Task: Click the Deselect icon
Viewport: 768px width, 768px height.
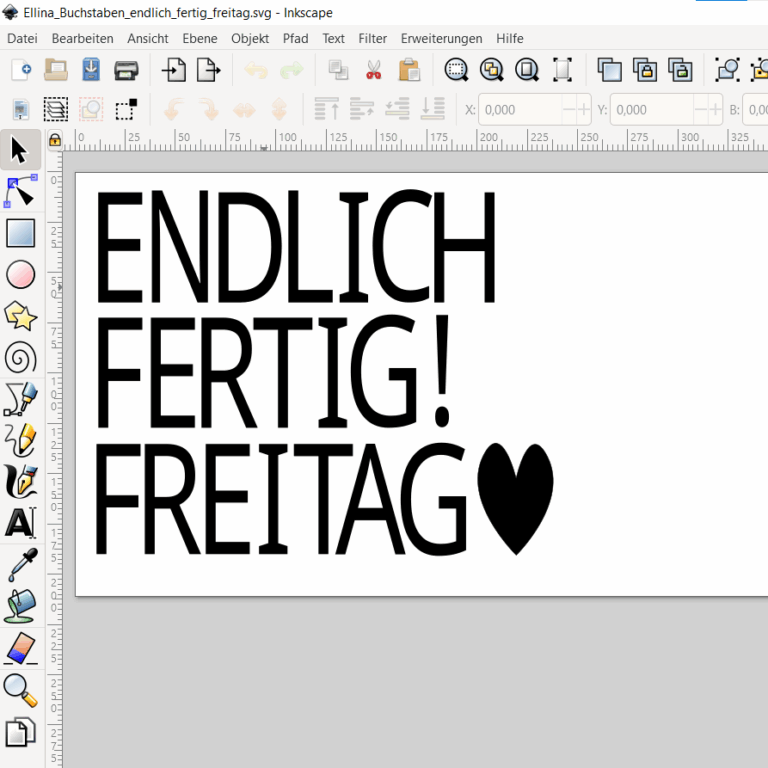Action: 91,109
